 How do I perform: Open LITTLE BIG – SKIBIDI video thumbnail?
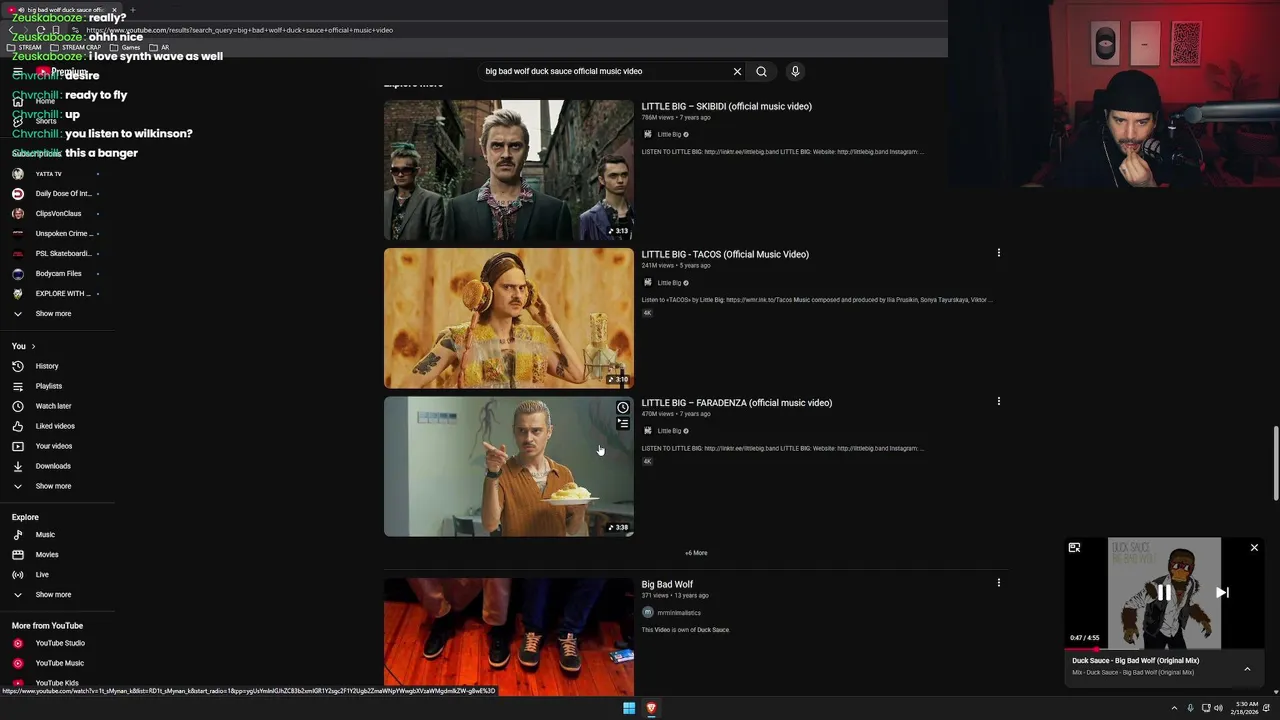pos(508,170)
